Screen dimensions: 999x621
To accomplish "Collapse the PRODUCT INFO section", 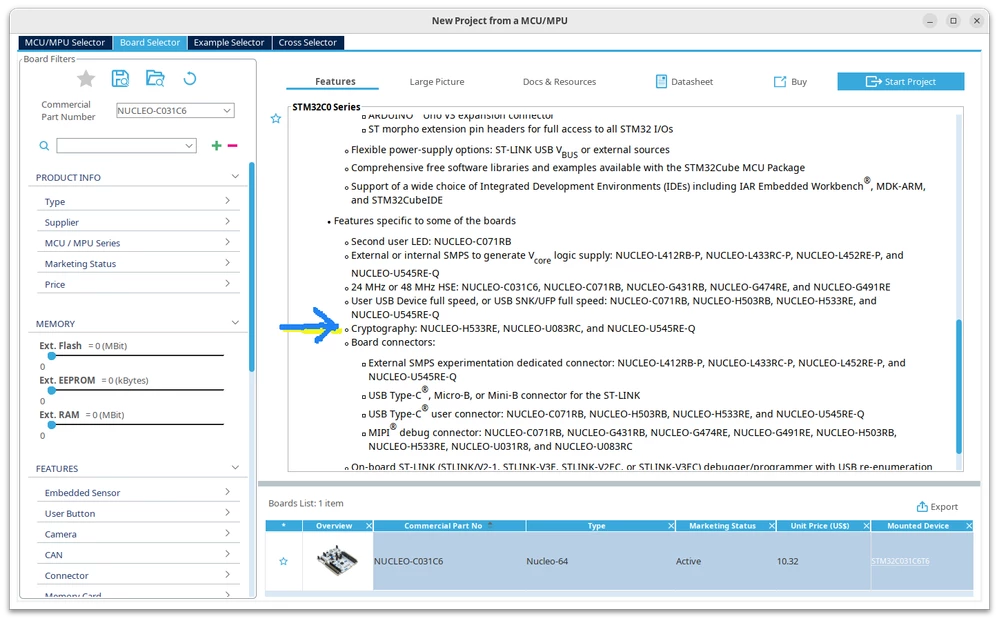I will pos(235,176).
